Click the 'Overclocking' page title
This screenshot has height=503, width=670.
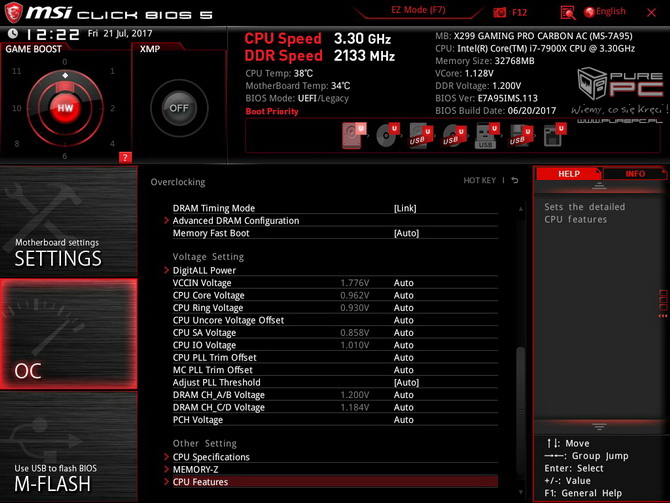click(x=178, y=182)
